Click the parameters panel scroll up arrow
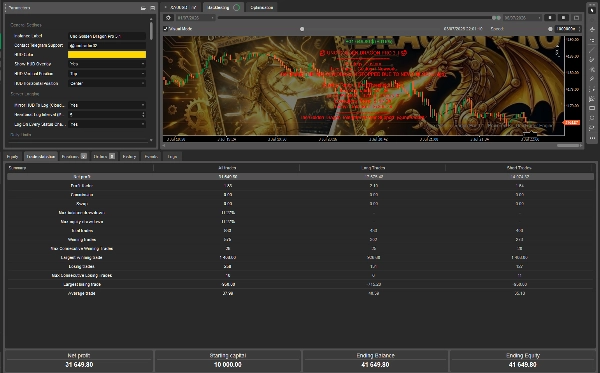 click(x=151, y=19)
